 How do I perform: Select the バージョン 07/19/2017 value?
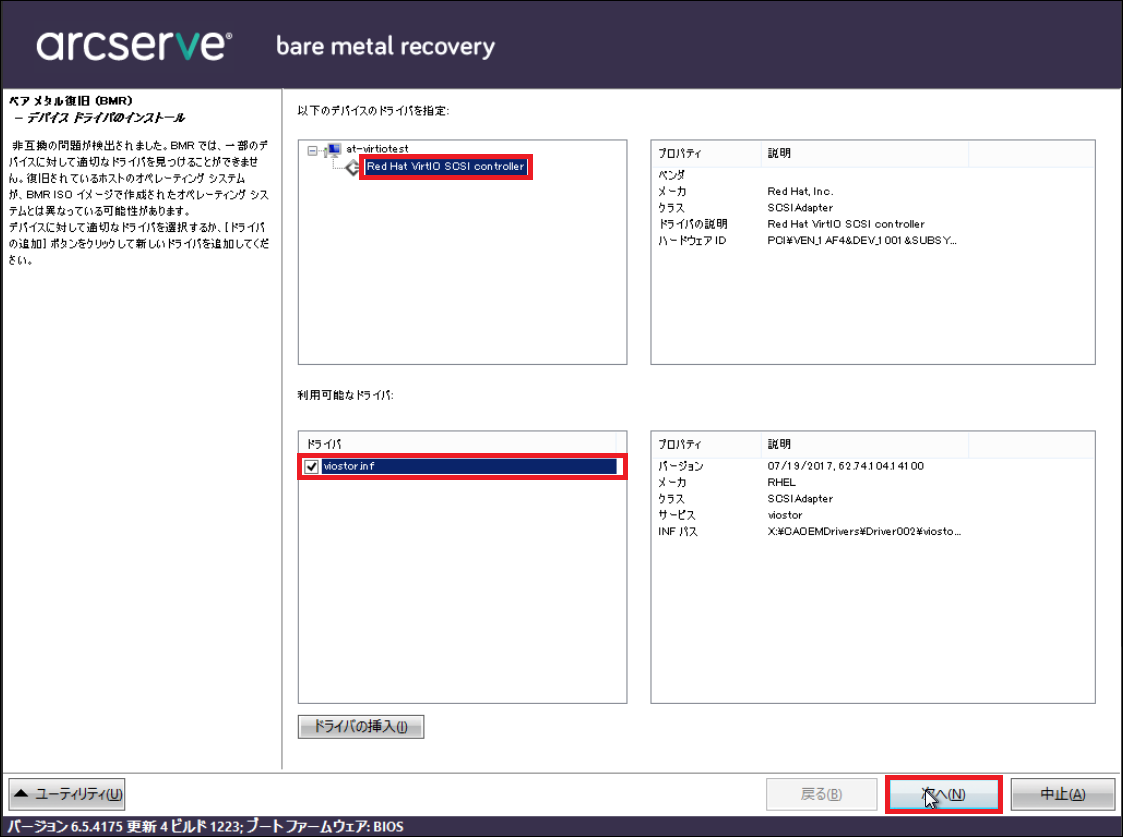pyautogui.click(x=845, y=466)
